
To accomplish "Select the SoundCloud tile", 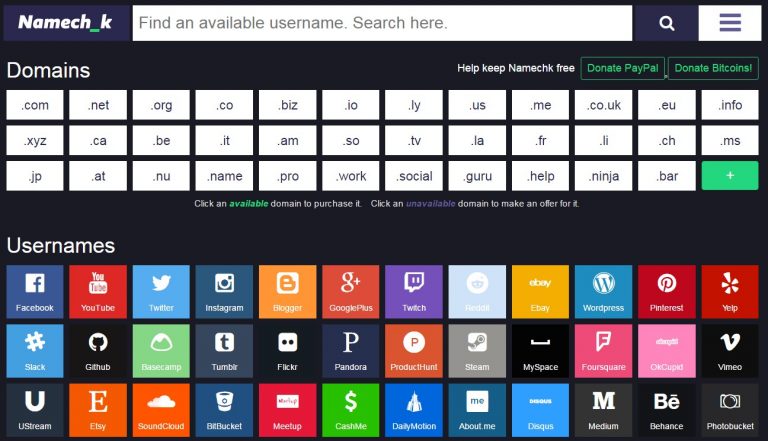I will tap(161, 410).
